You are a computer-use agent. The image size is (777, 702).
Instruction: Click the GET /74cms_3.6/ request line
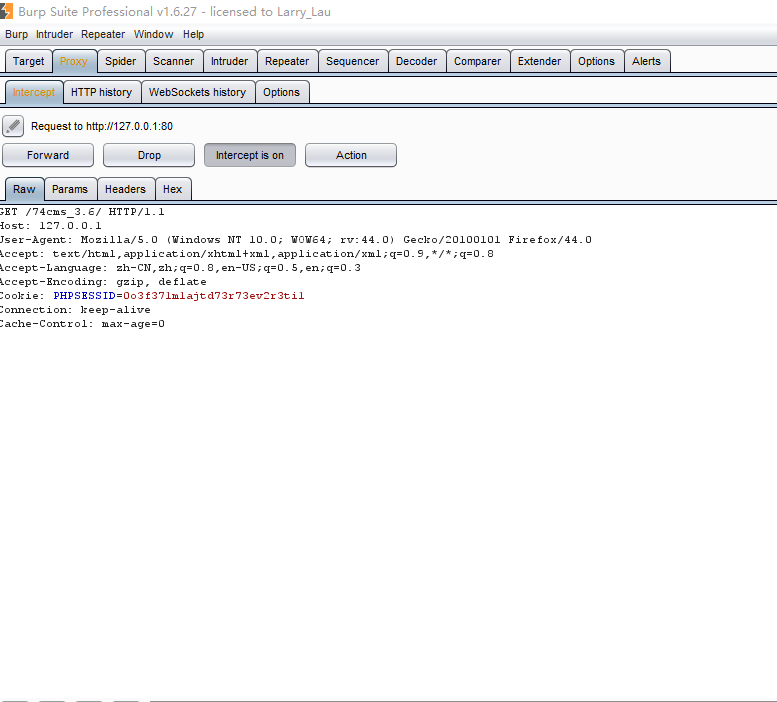pos(82,212)
